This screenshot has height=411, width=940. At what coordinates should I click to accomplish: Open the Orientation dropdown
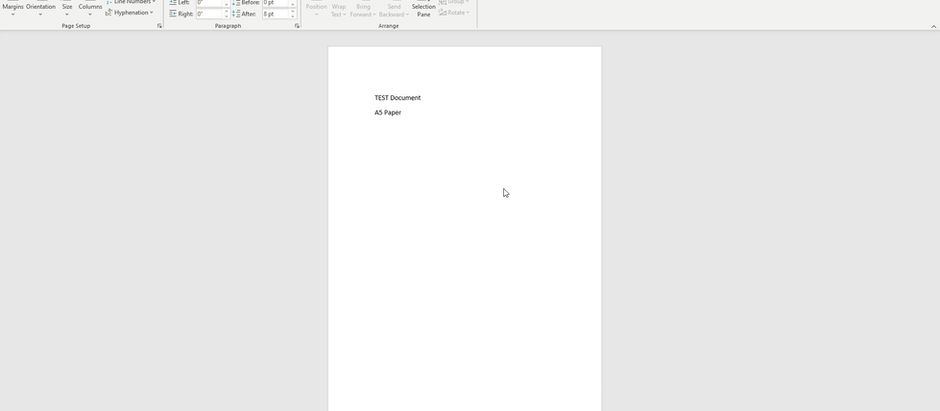pos(41,8)
